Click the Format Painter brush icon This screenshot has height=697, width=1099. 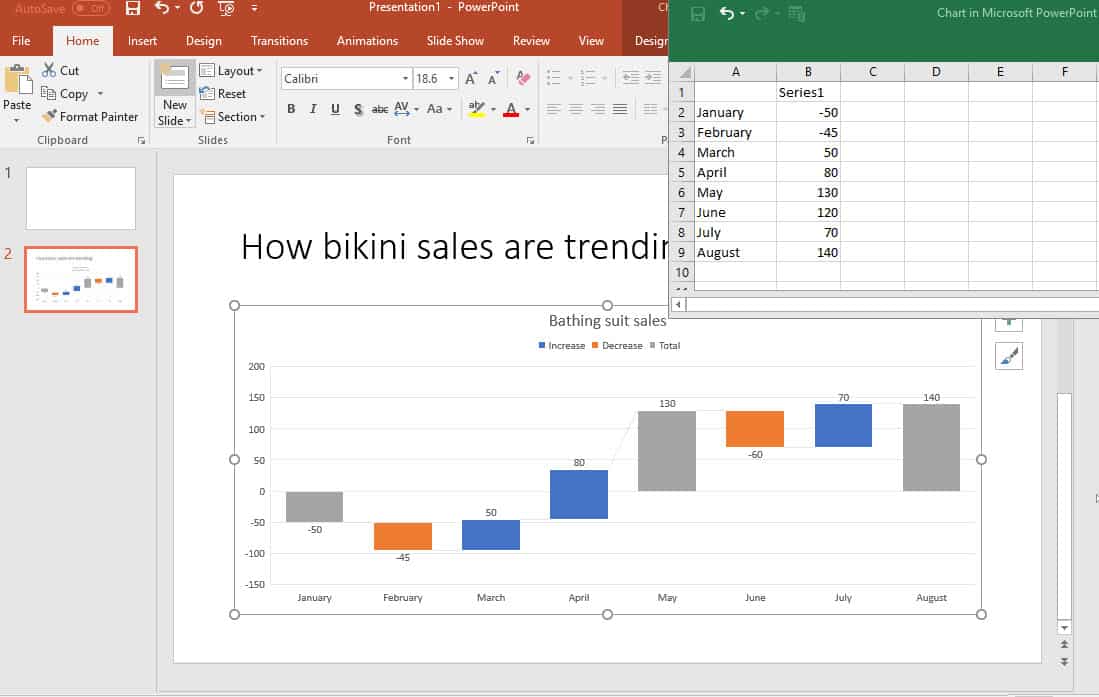pyautogui.click(x=49, y=117)
